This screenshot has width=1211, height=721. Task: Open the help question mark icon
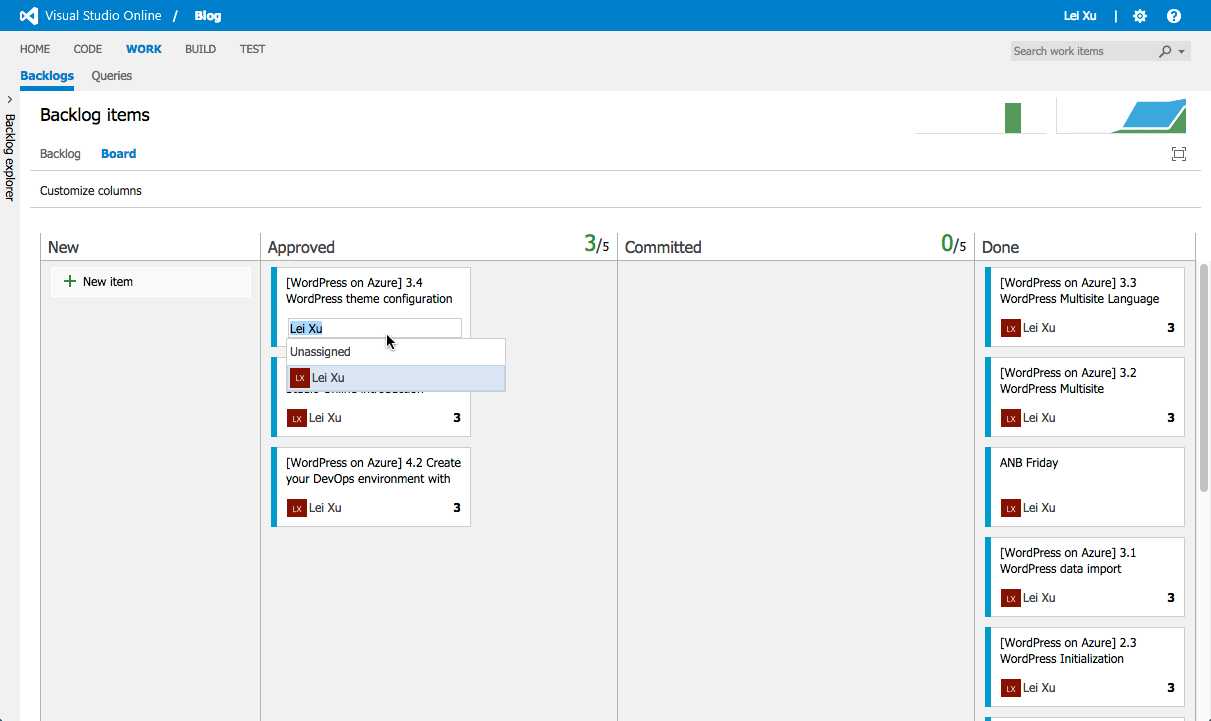click(1174, 16)
